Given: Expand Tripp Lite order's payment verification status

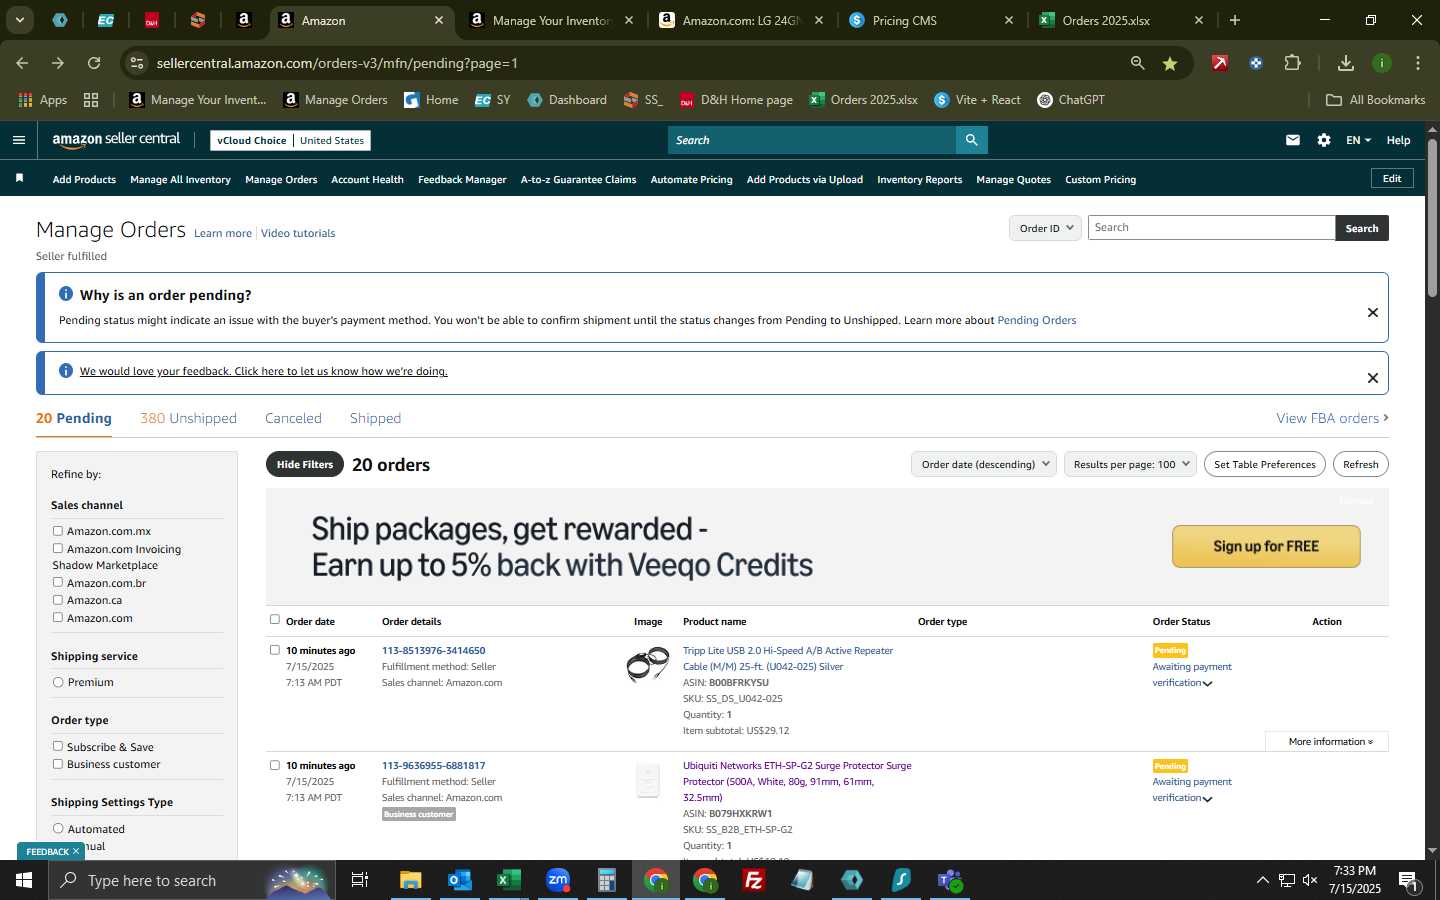Looking at the screenshot, I should point(1208,684).
